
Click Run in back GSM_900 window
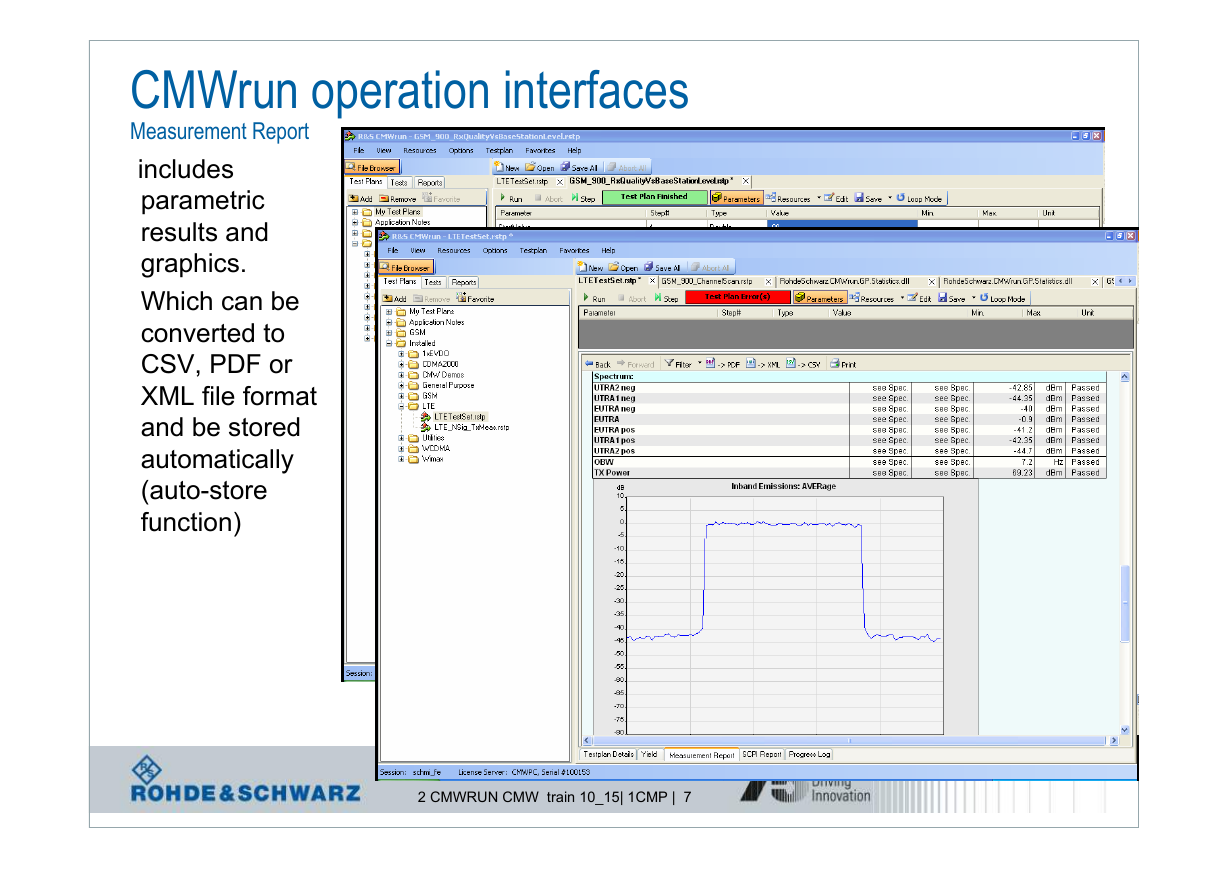[511, 199]
